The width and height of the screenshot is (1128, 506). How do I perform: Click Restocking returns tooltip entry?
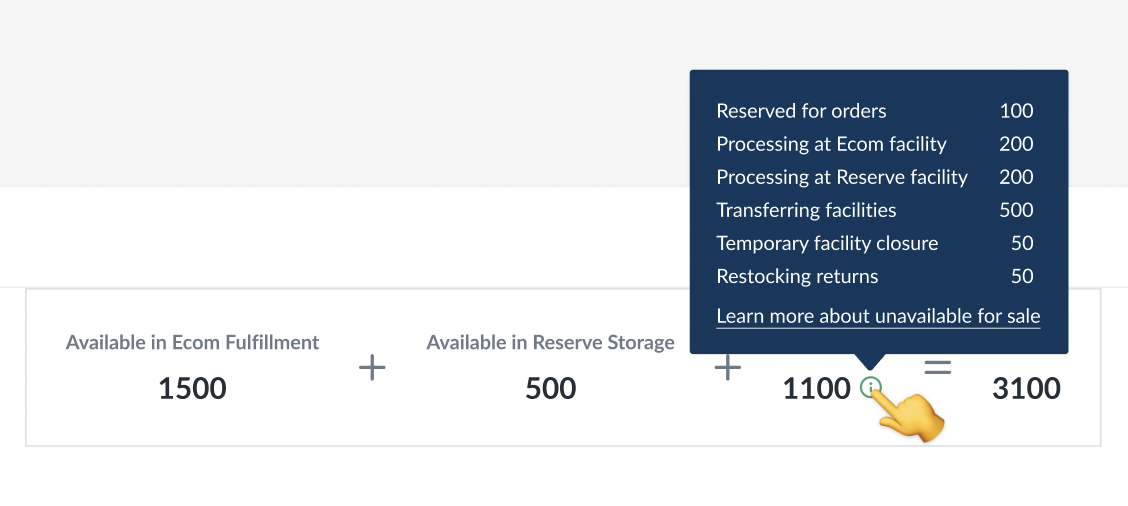[x=875, y=276]
